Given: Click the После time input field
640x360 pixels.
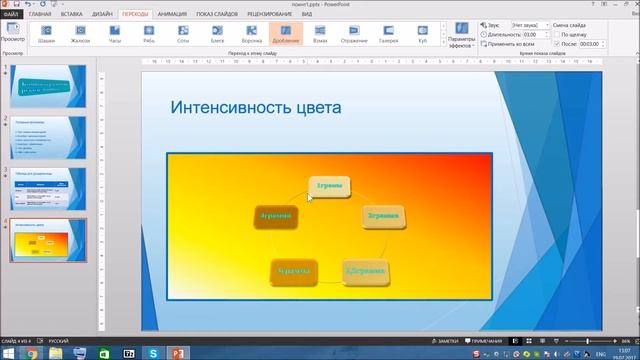Looking at the screenshot, I should 589,44.
